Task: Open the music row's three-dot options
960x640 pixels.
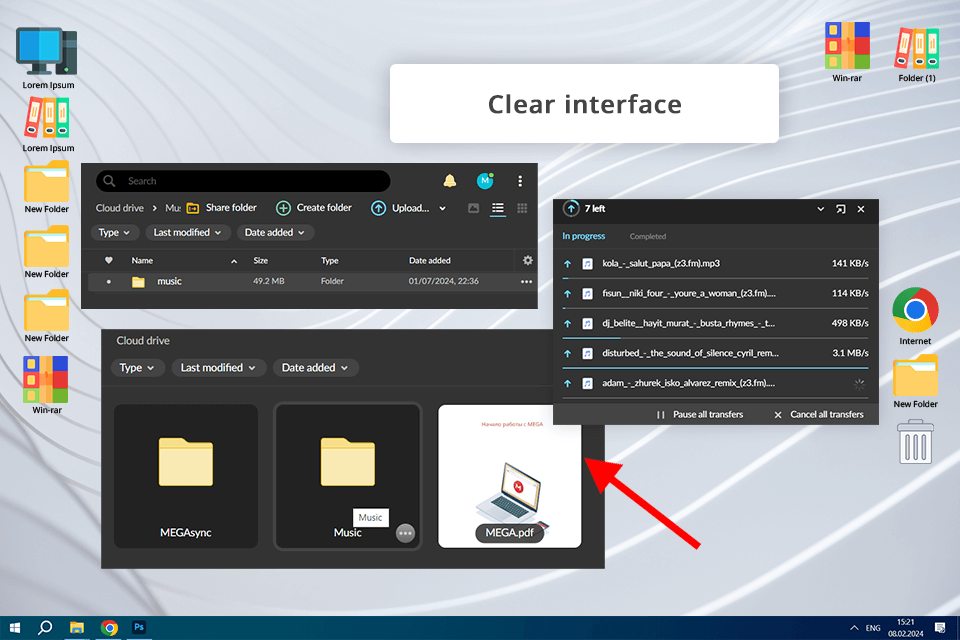Action: click(526, 282)
